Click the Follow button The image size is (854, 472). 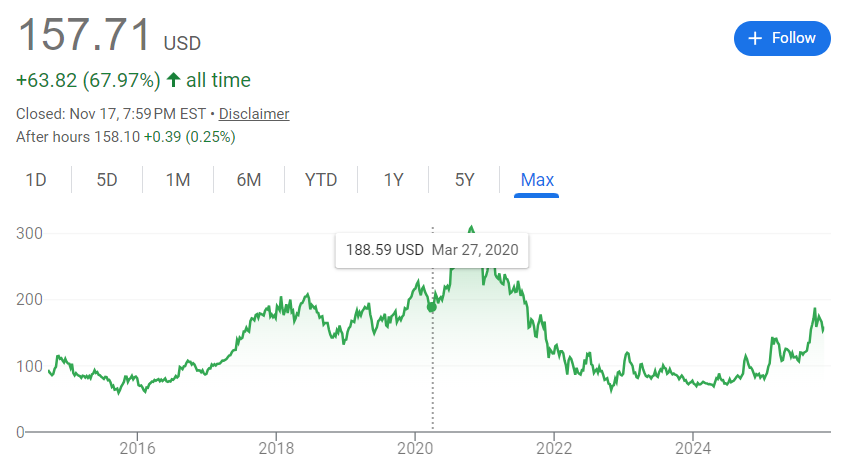[782, 38]
